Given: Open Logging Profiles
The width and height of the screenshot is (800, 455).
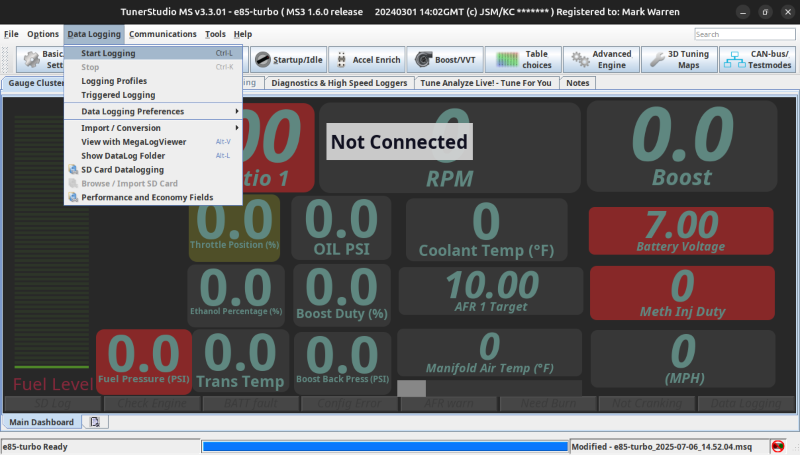Looking at the screenshot, I should point(153,81).
